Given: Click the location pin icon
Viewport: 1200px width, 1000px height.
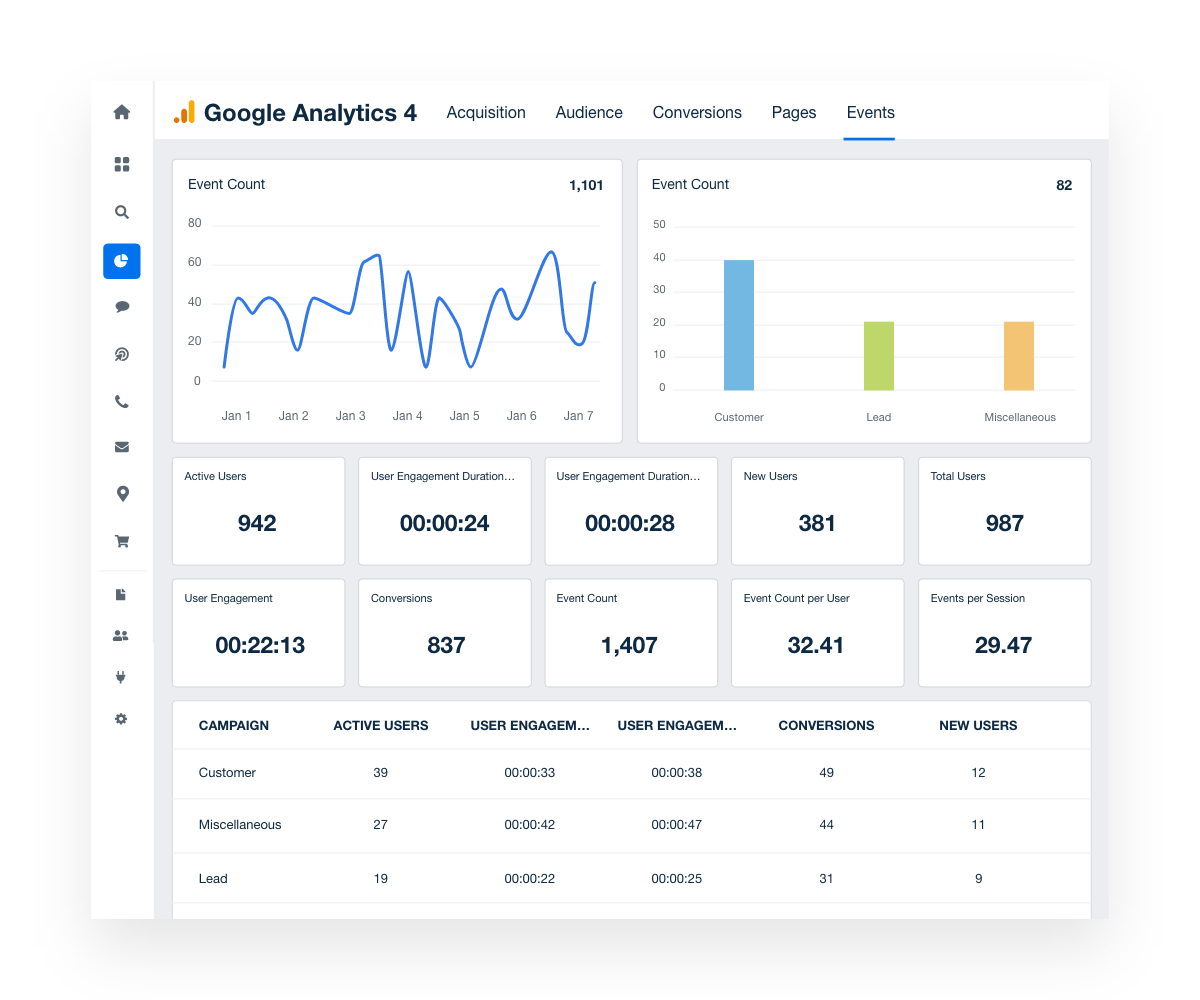Looking at the screenshot, I should click(121, 493).
